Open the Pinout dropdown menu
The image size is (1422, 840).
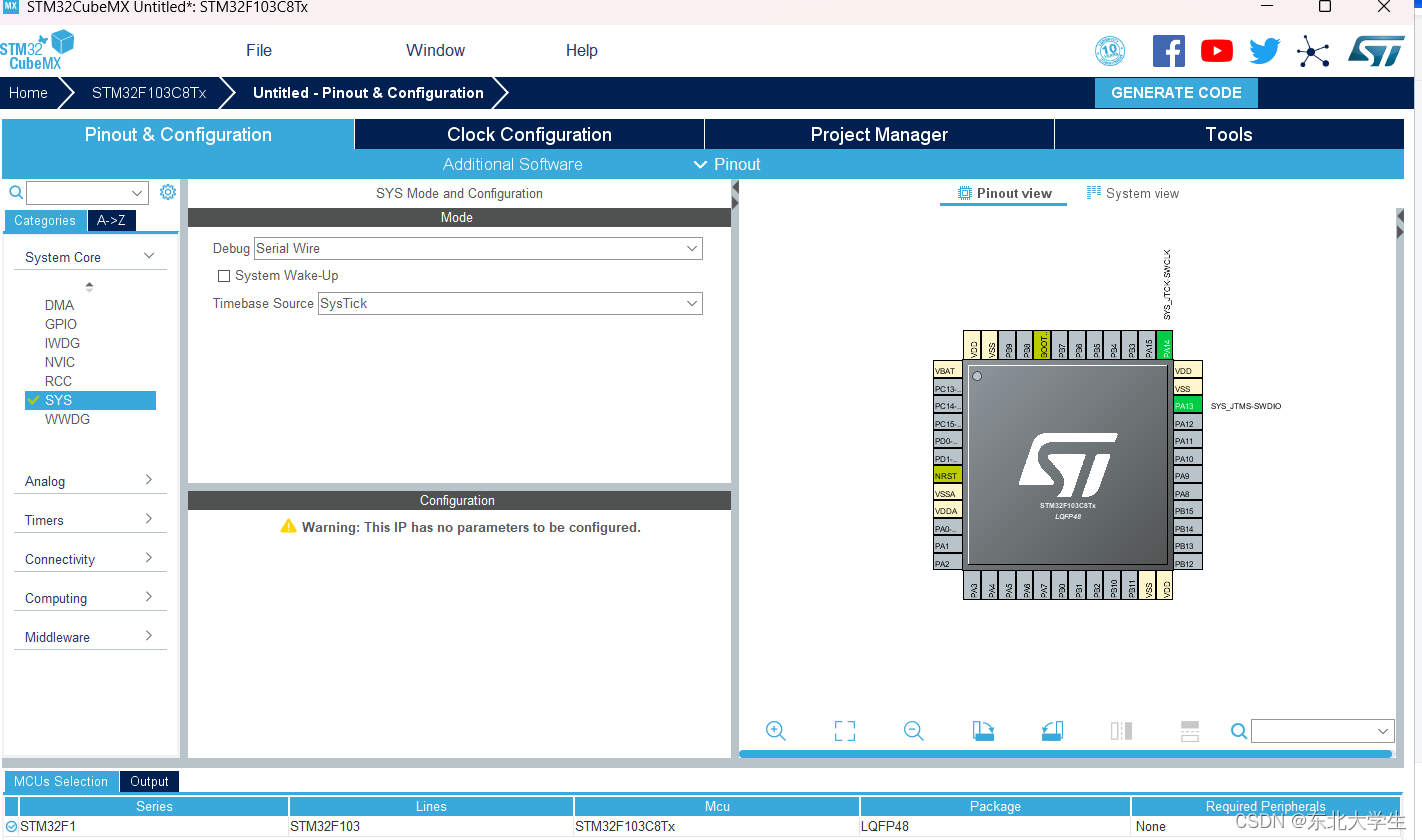pyautogui.click(x=727, y=164)
